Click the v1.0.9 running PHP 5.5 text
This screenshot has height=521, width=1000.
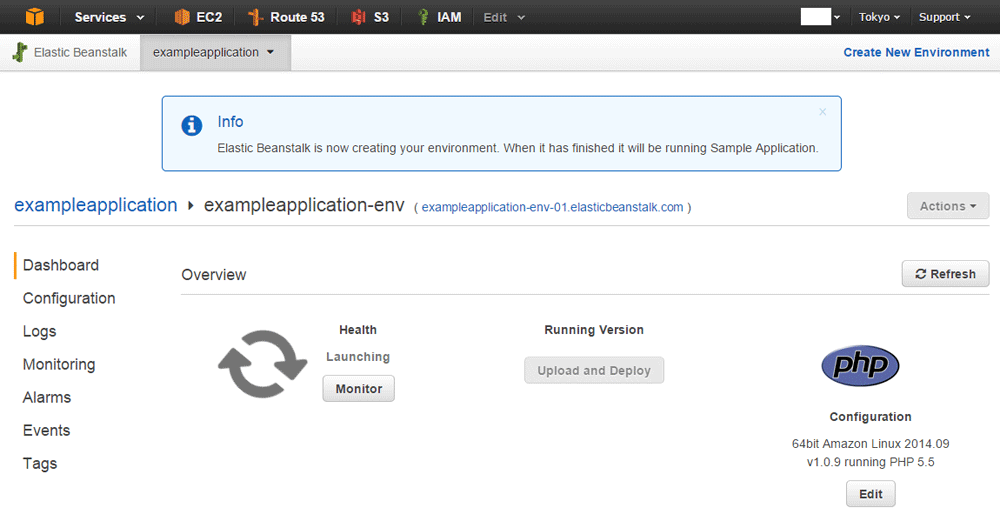[x=871, y=462]
